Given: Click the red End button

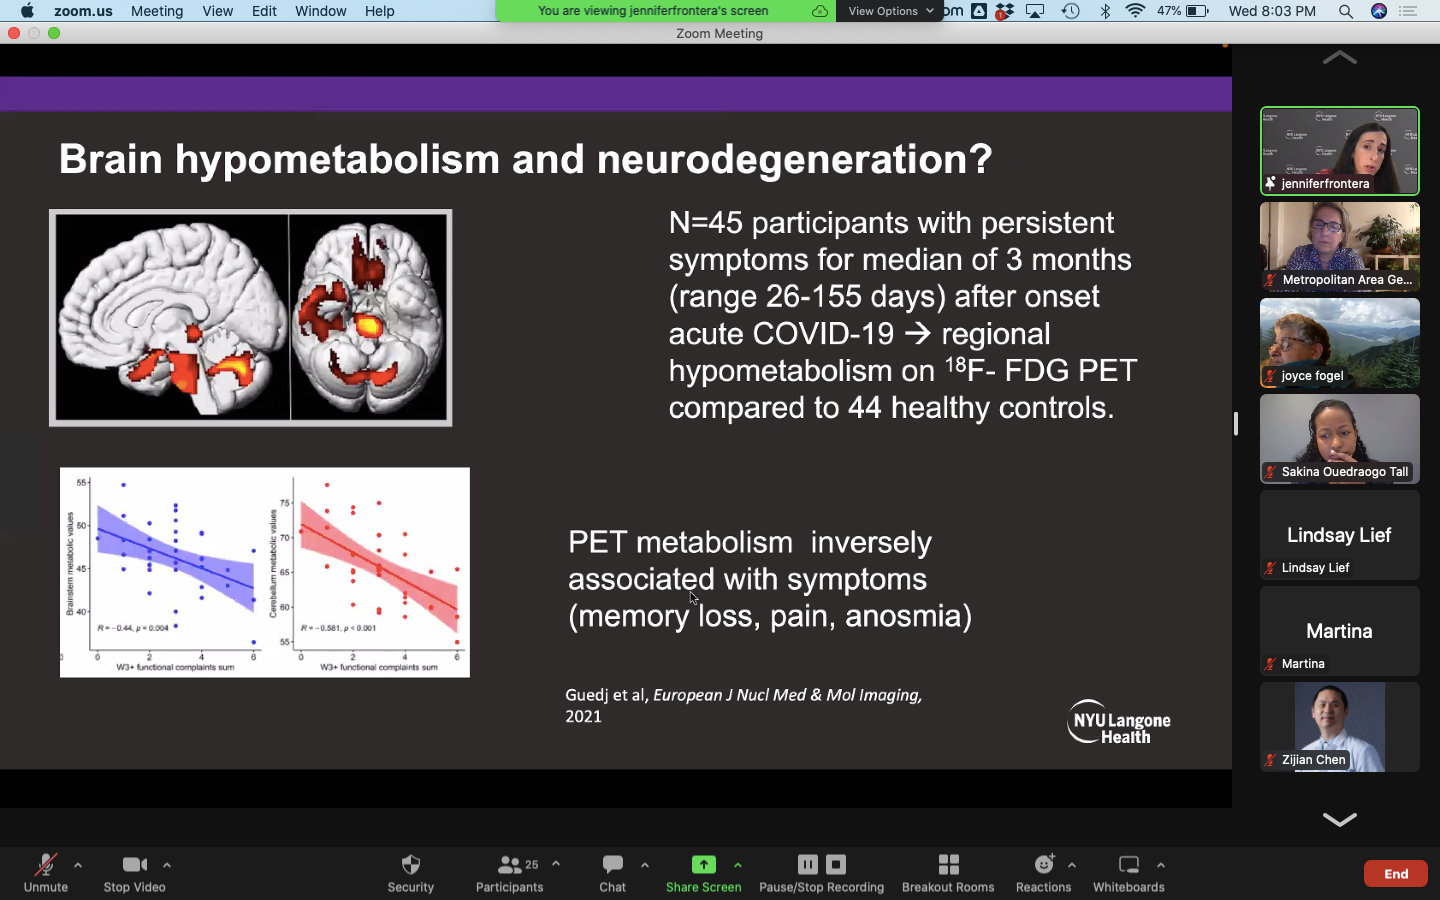Looking at the screenshot, I should coord(1396,874).
